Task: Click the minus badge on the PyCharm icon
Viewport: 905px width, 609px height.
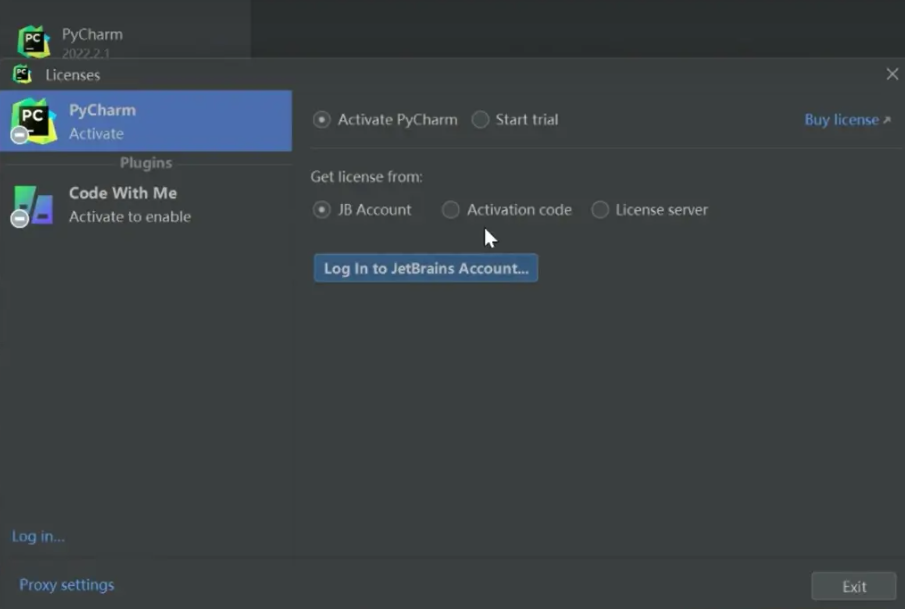Action: pos(19,135)
